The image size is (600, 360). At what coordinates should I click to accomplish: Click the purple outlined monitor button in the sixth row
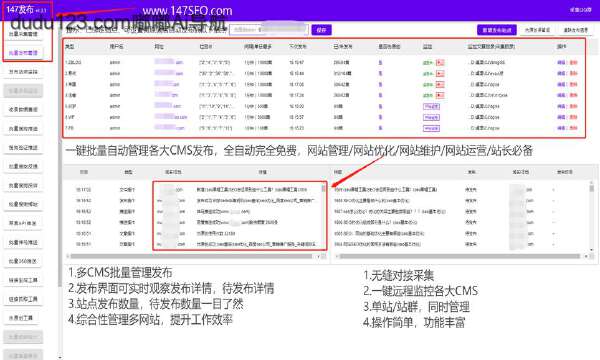coord(431,117)
